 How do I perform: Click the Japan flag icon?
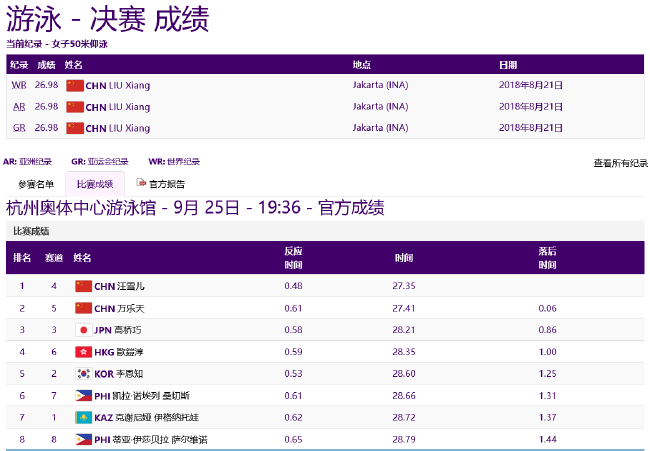(83, 330)
